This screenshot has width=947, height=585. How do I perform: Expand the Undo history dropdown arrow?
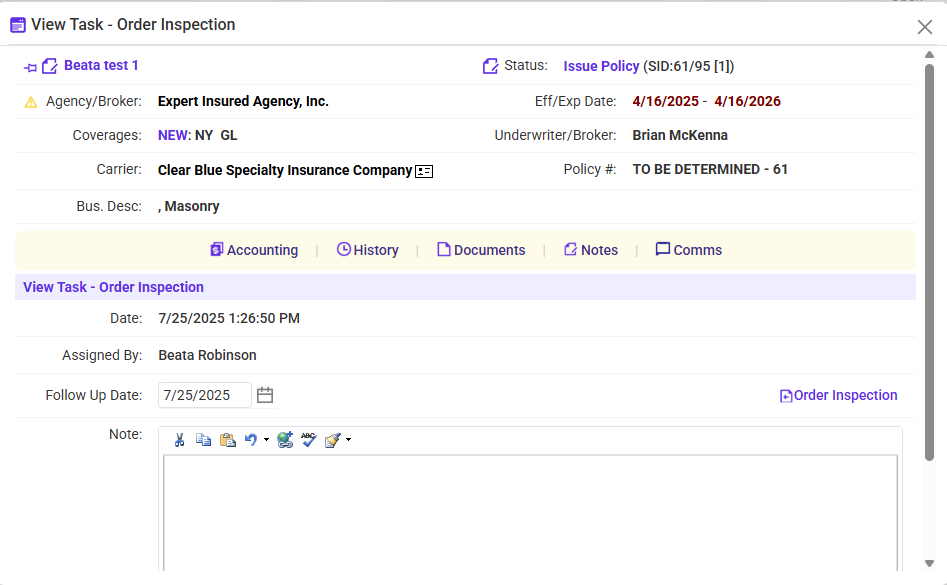pyautogui.click(x=266, y=440)
